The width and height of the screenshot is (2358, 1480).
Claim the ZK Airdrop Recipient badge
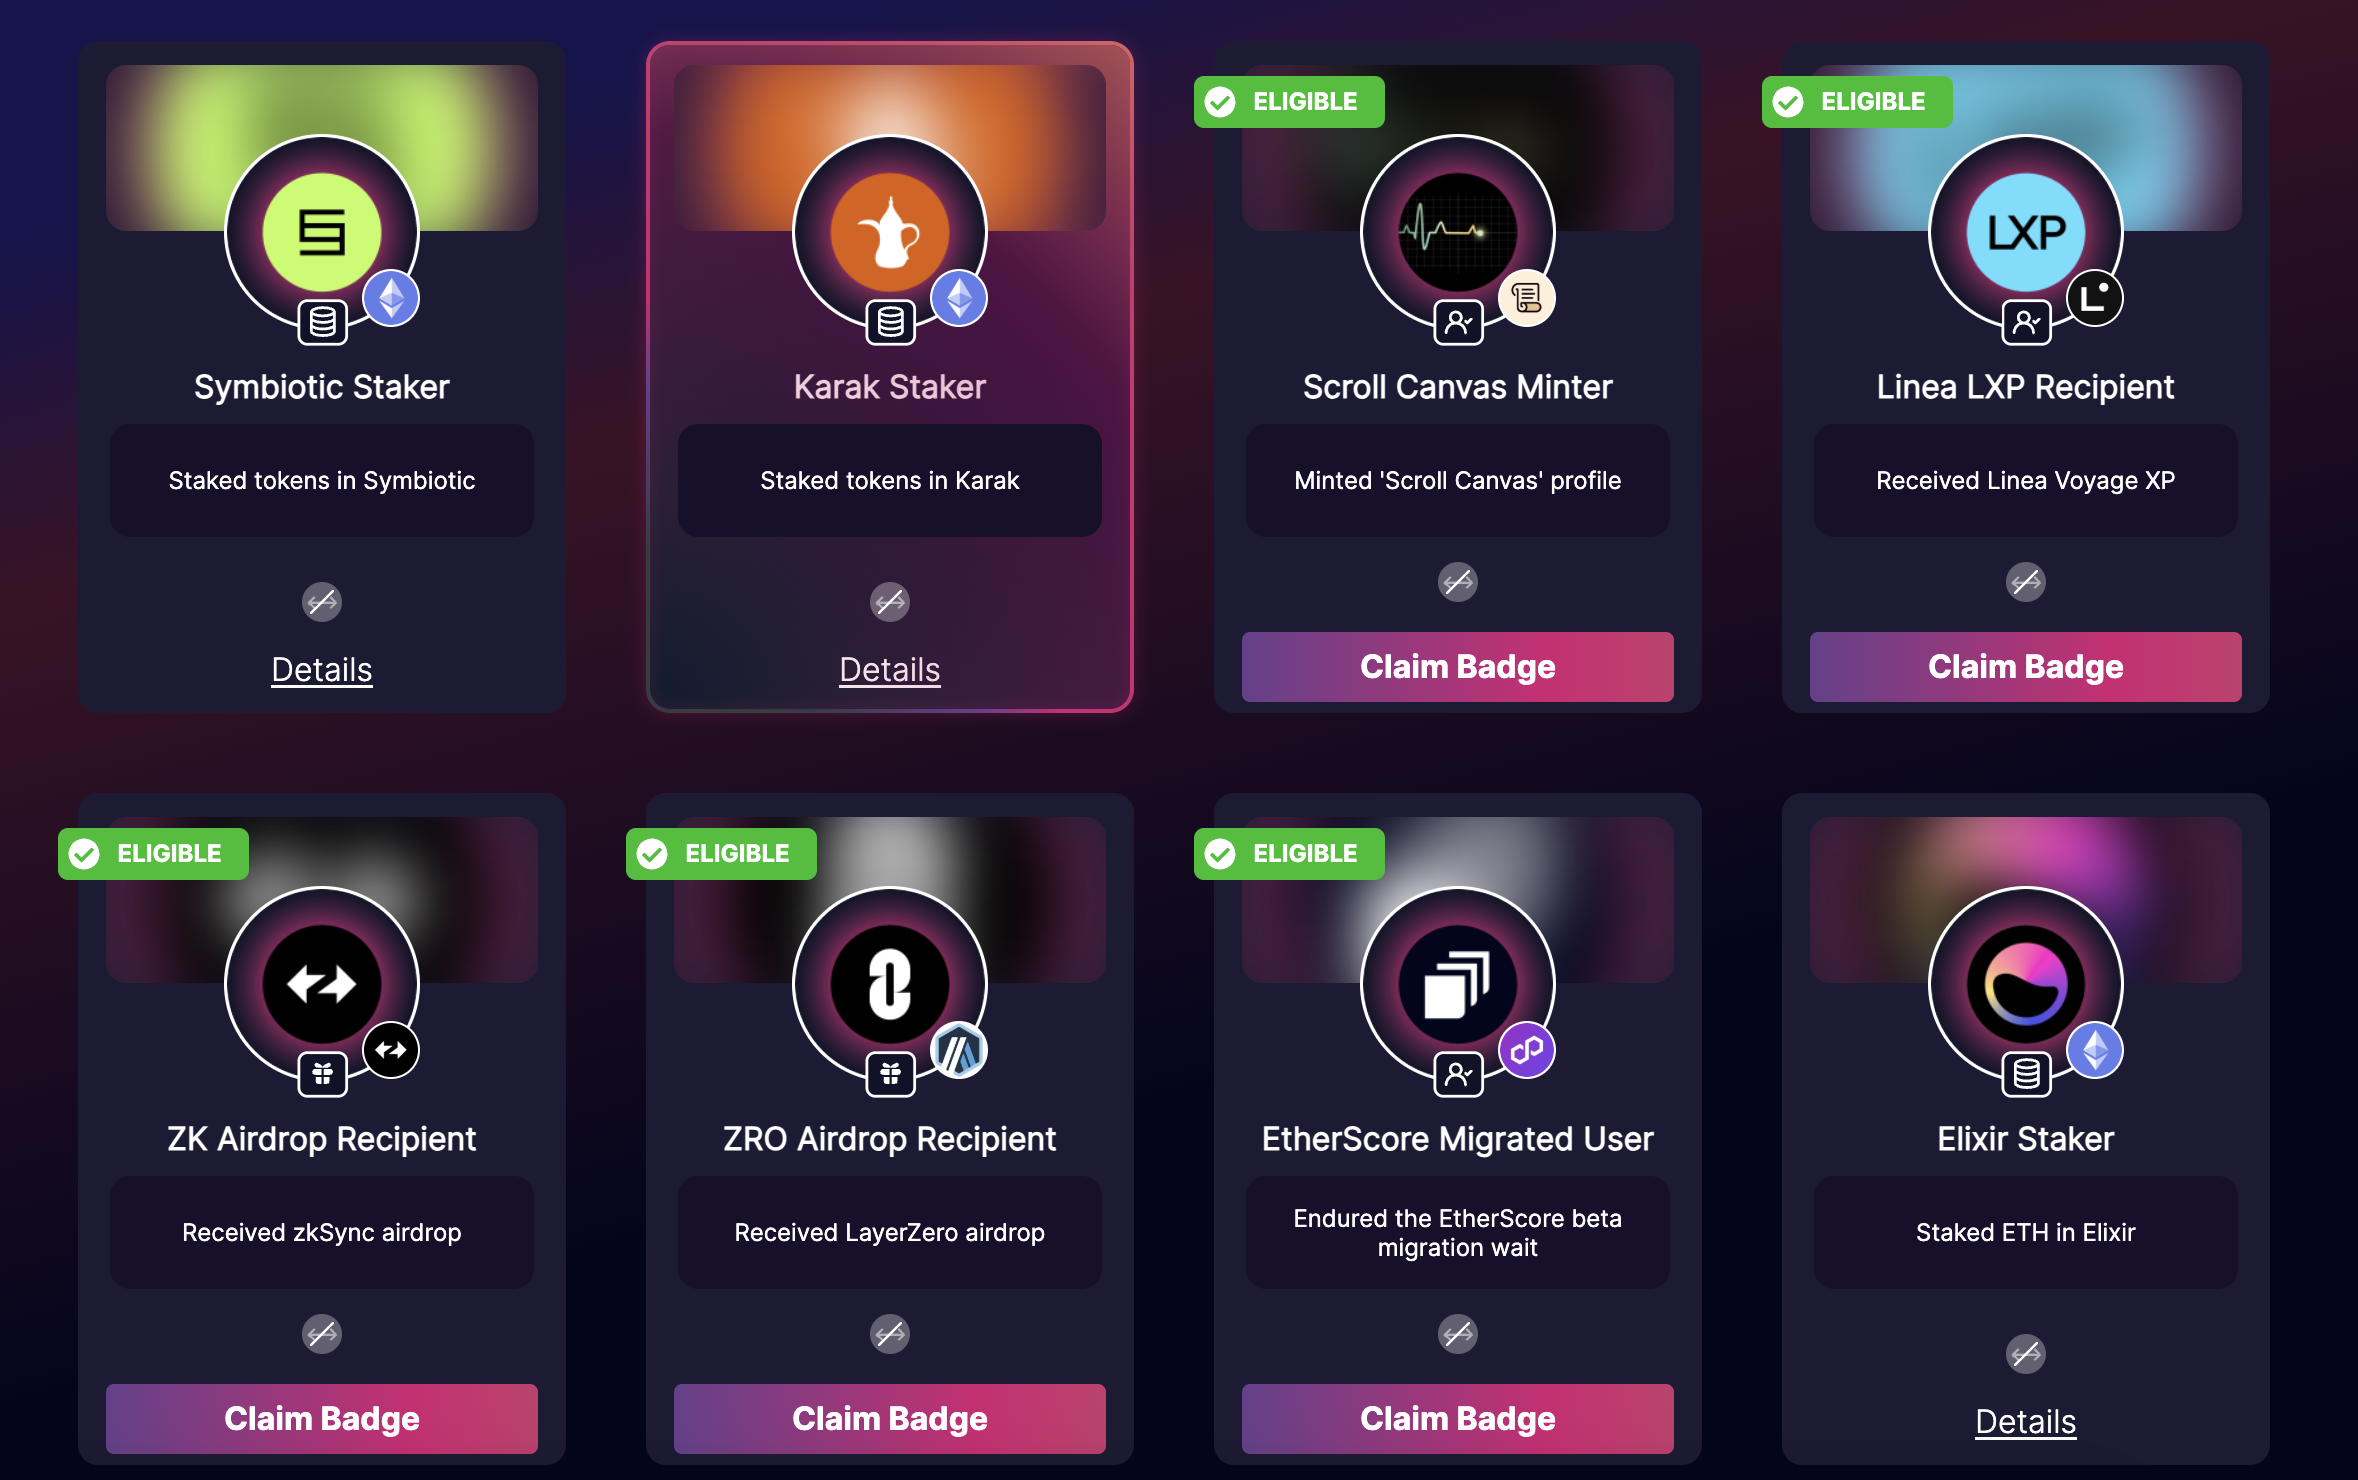pos(322,1419)
